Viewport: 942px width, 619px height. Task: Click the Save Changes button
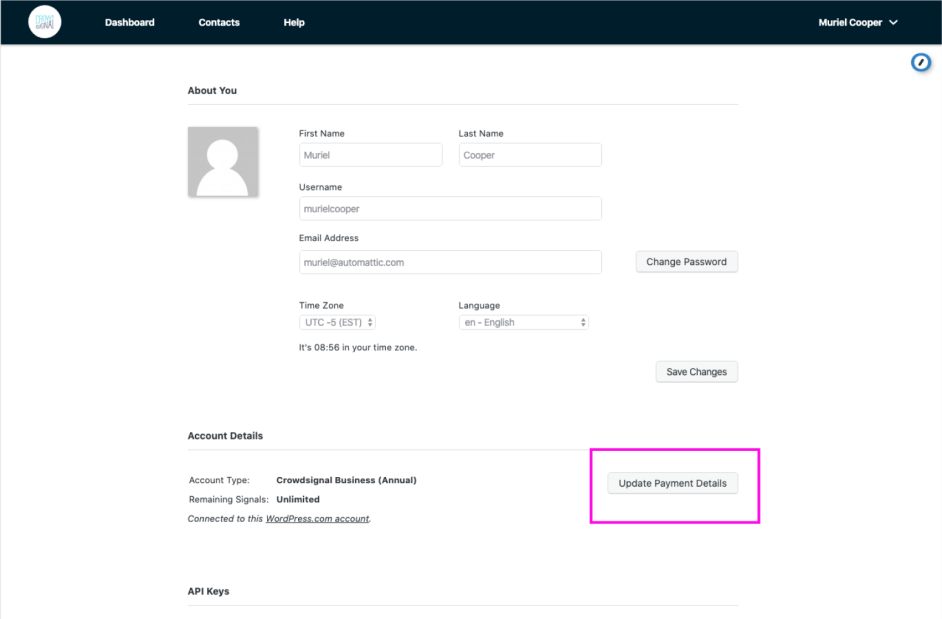point(696,372)
